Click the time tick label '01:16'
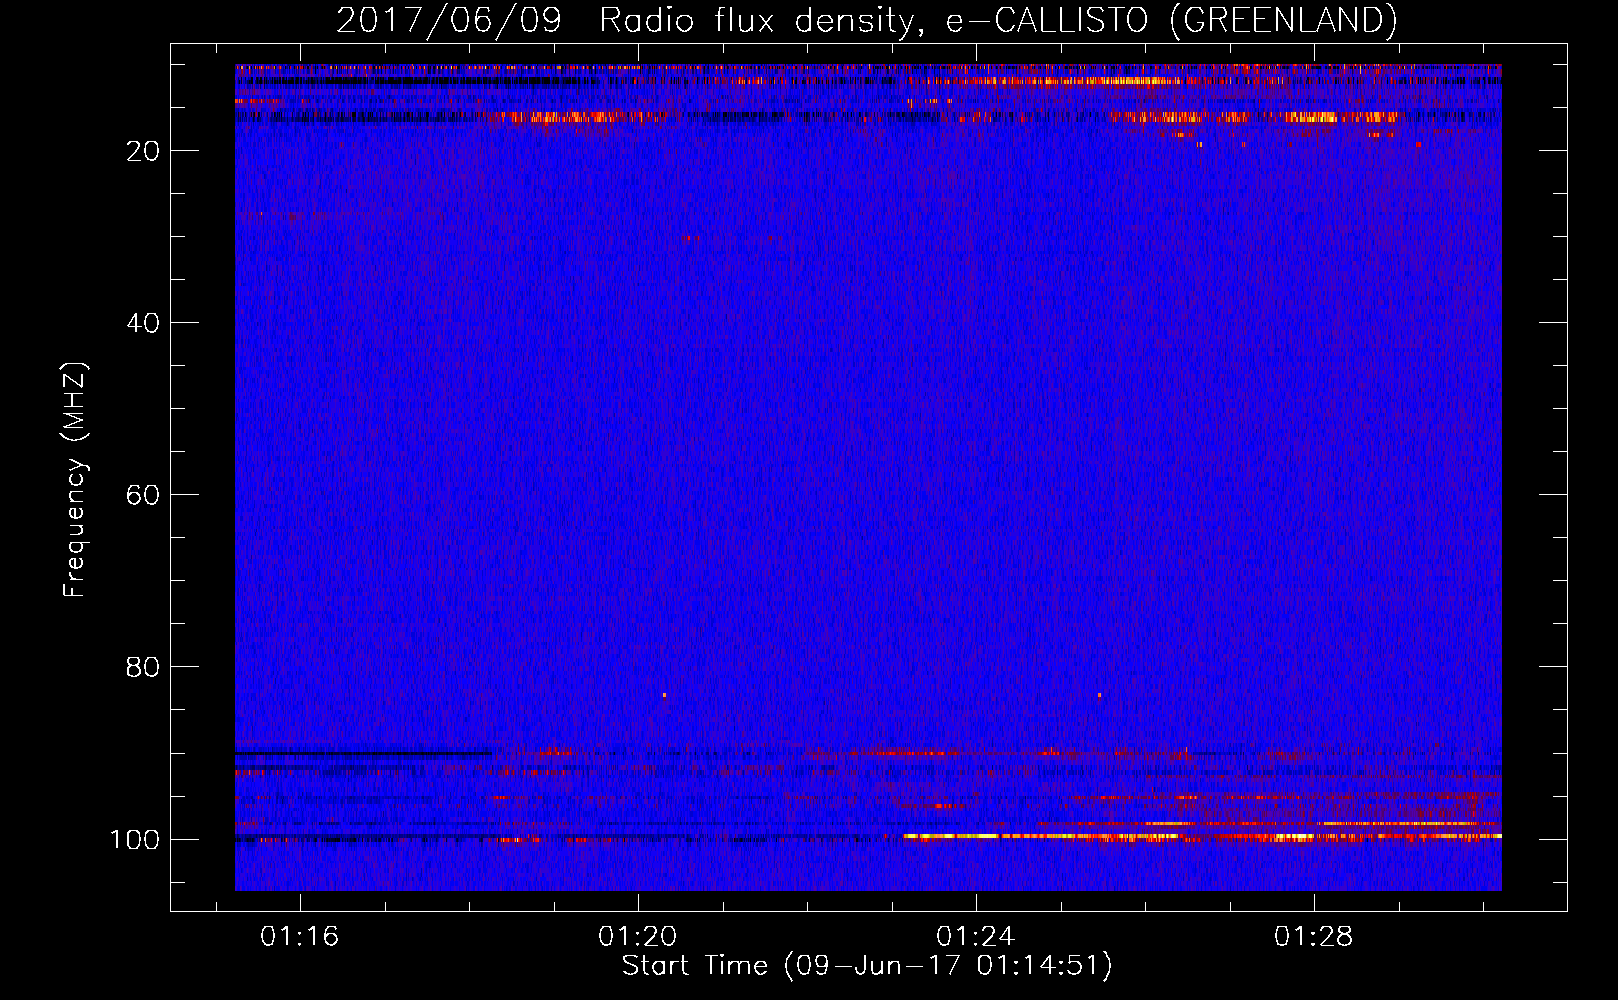 (300, 937)
